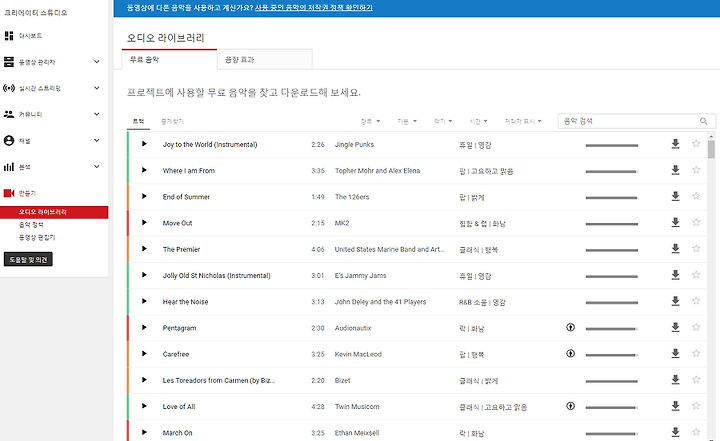
Task: Click the 크리에이터 스튜디오 heading
Action: click(x=35, y=12)
